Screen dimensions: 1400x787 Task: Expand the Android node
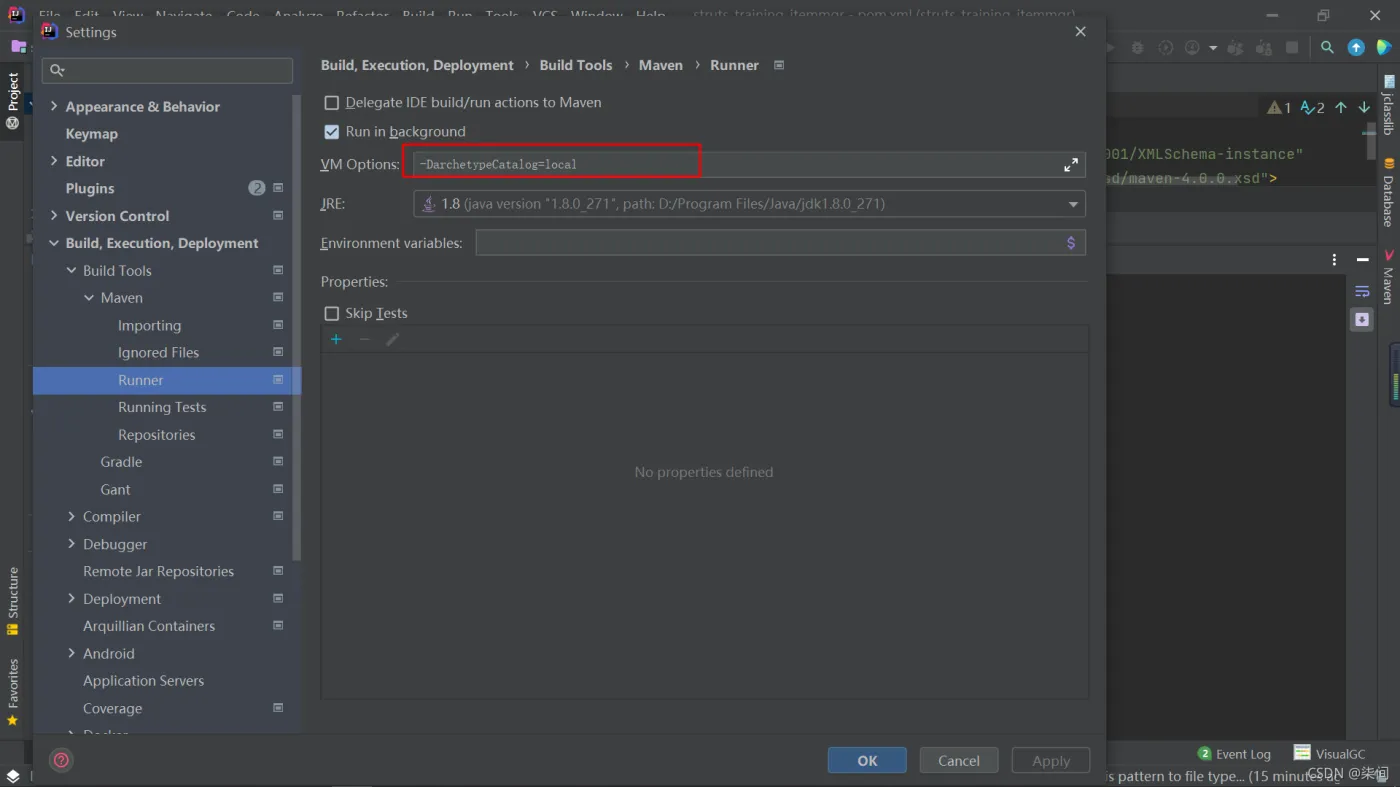71,654
